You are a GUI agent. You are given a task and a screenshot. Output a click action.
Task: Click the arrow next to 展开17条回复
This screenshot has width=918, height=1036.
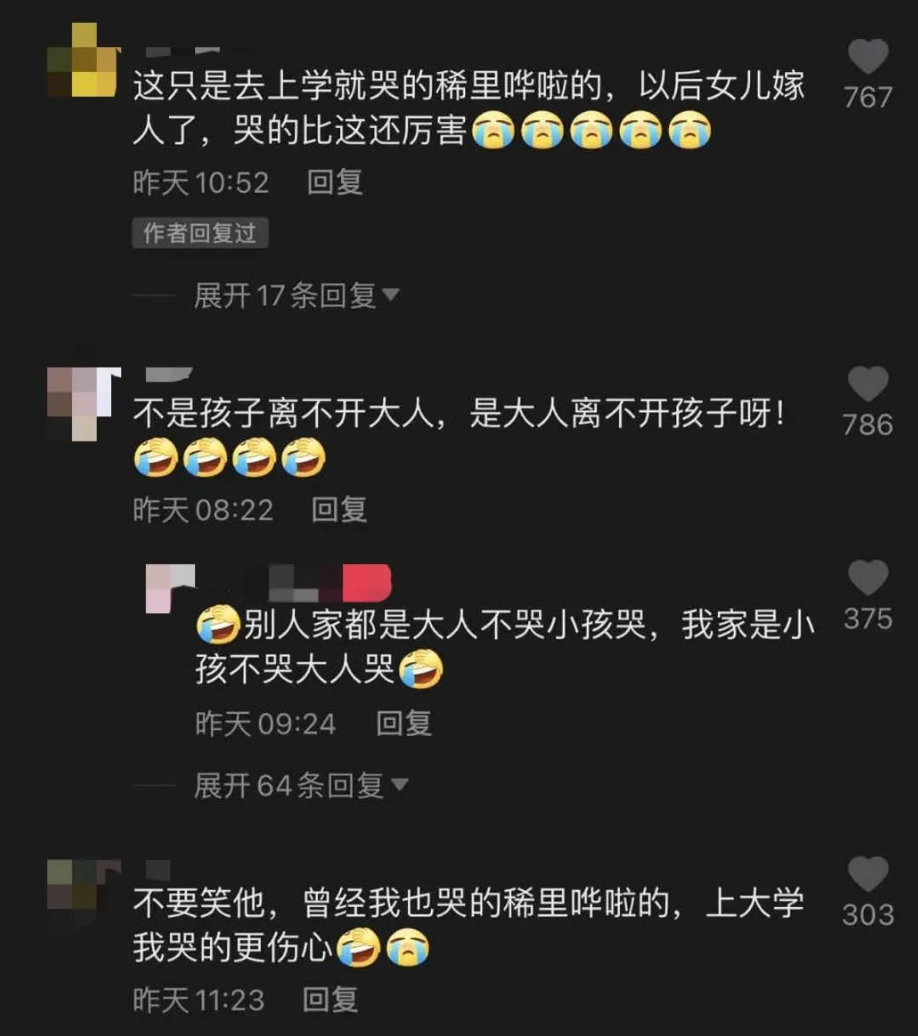pyautogui.click(x=391, y=294)
